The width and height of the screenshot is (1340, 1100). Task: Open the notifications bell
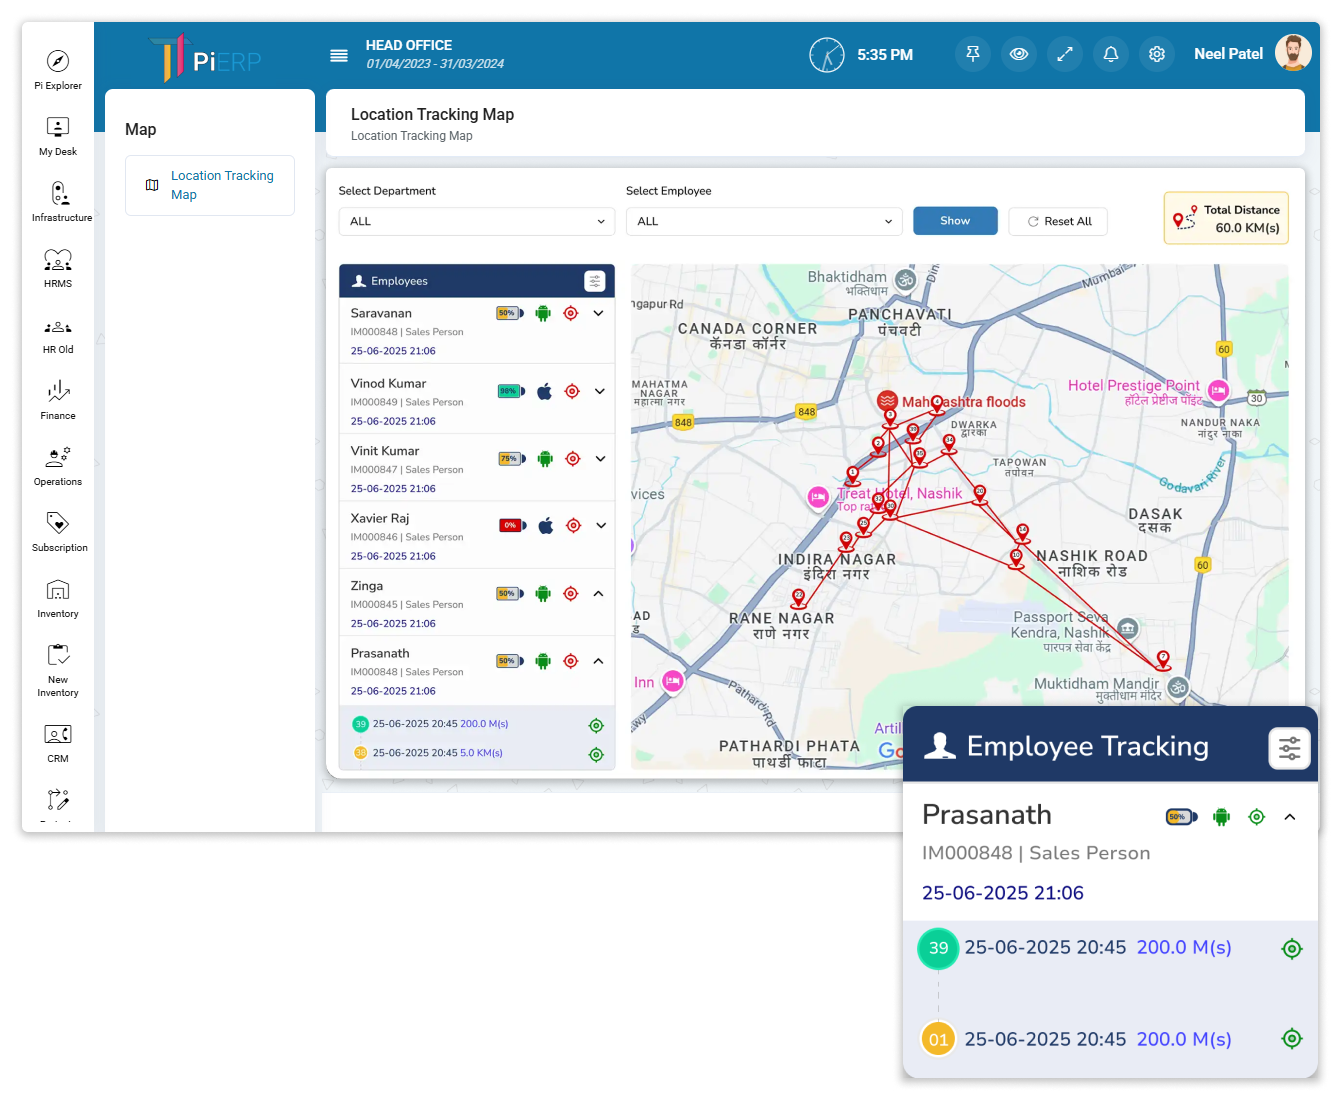(x=1110, y=54)
